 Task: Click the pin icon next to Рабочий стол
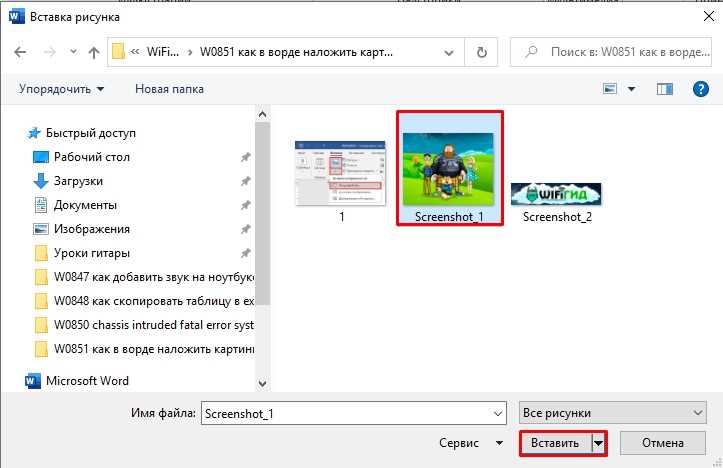point(245,157)
